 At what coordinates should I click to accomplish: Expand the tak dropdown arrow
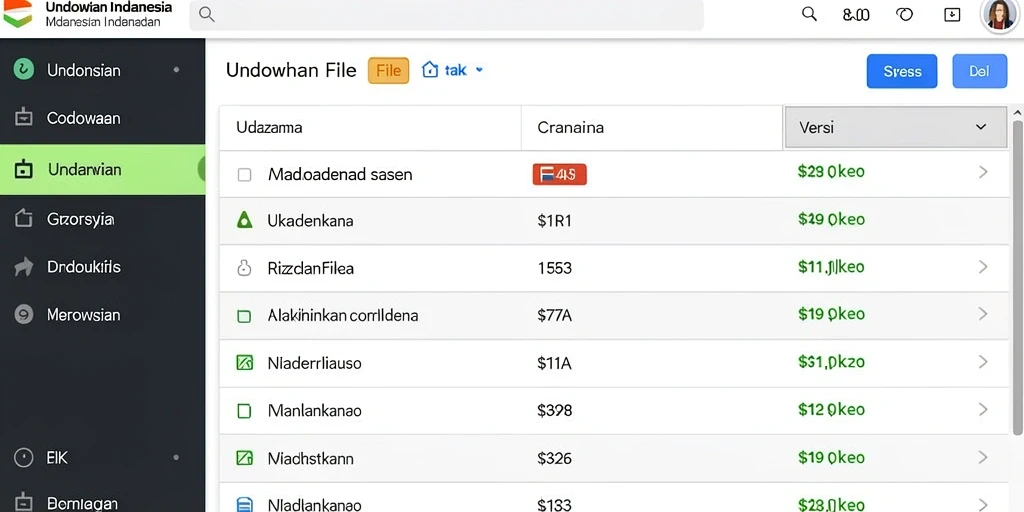point(479,70)
